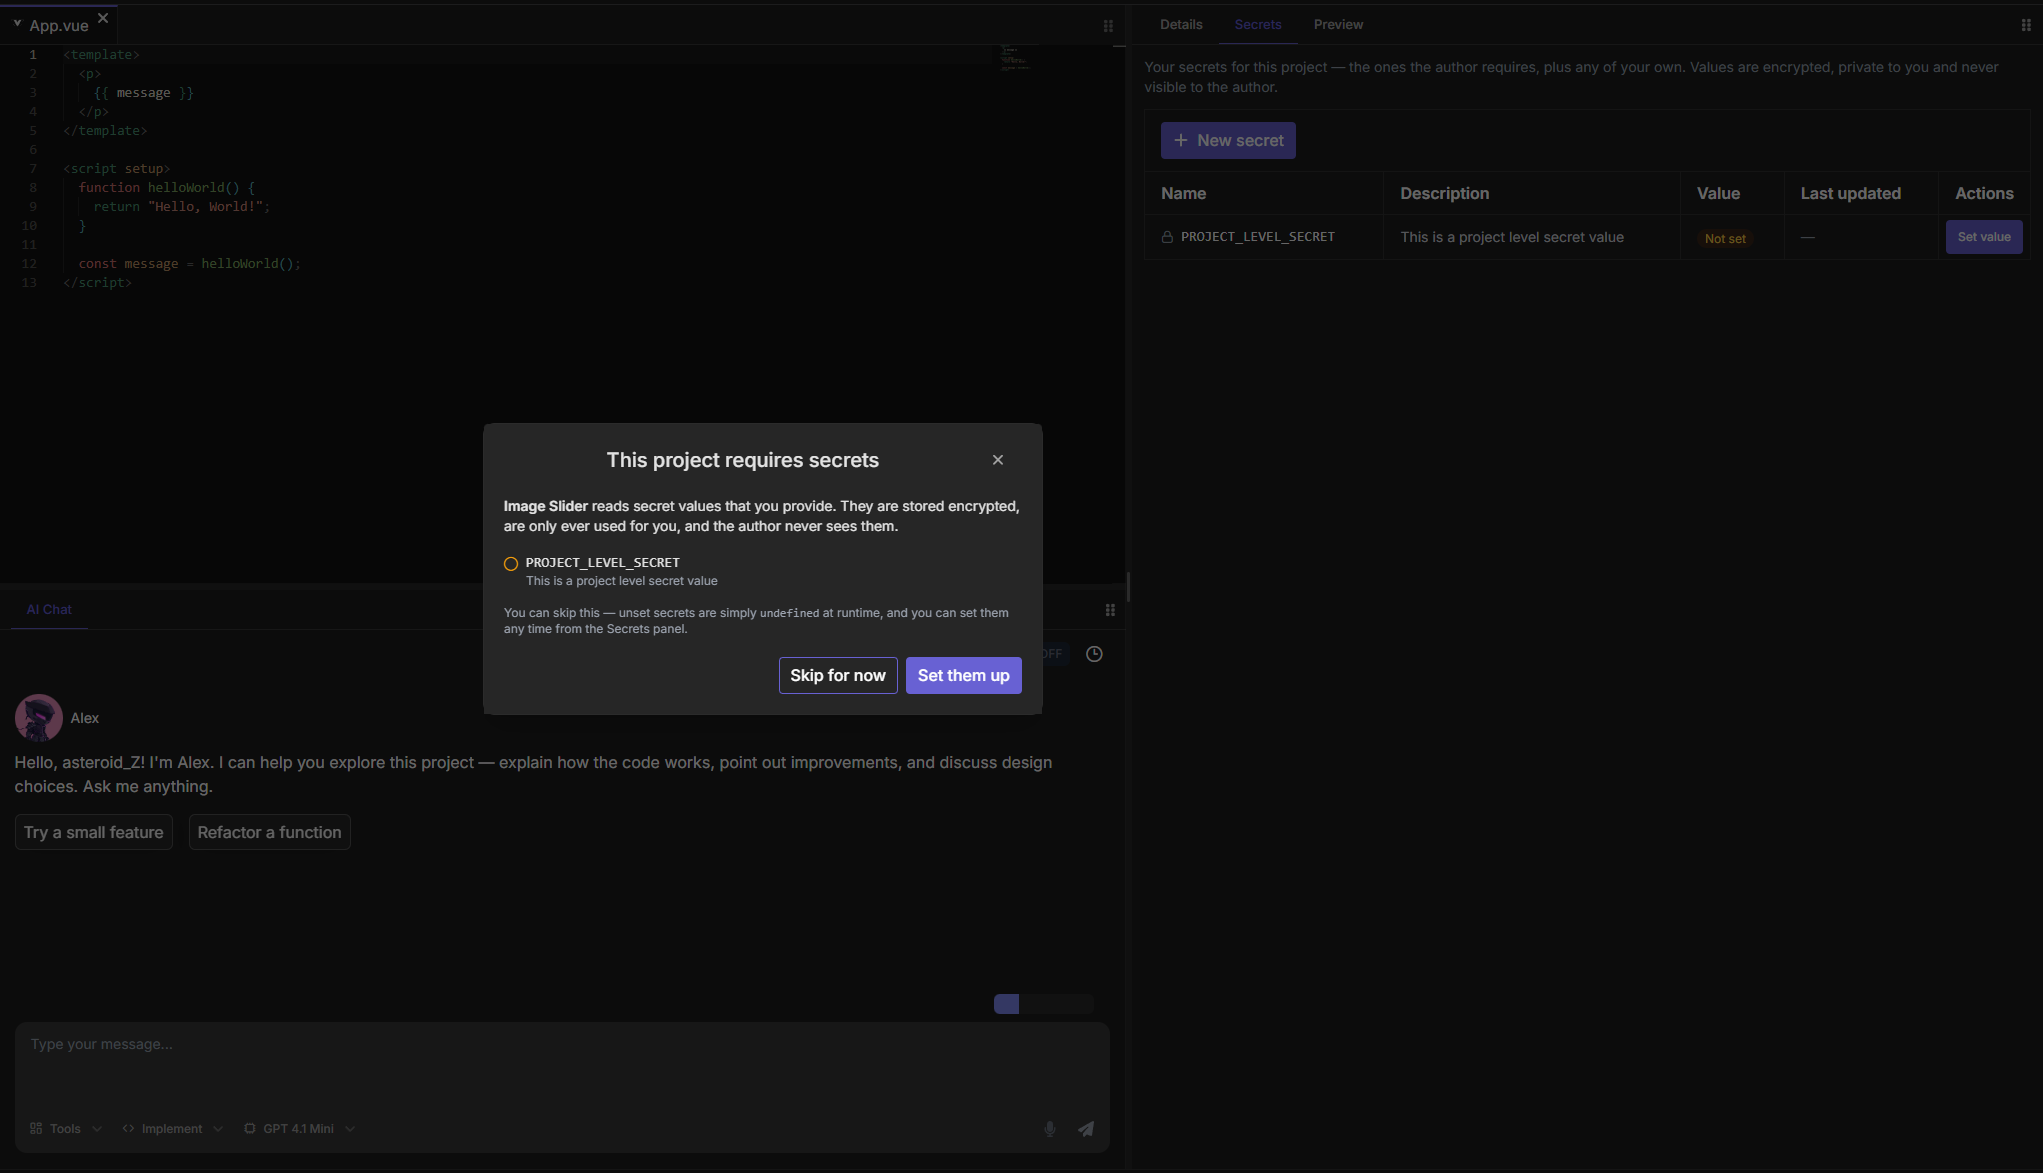2043x1173 pixels.
Task: Click the Alex name label in chat
Action: click(85, 718)
